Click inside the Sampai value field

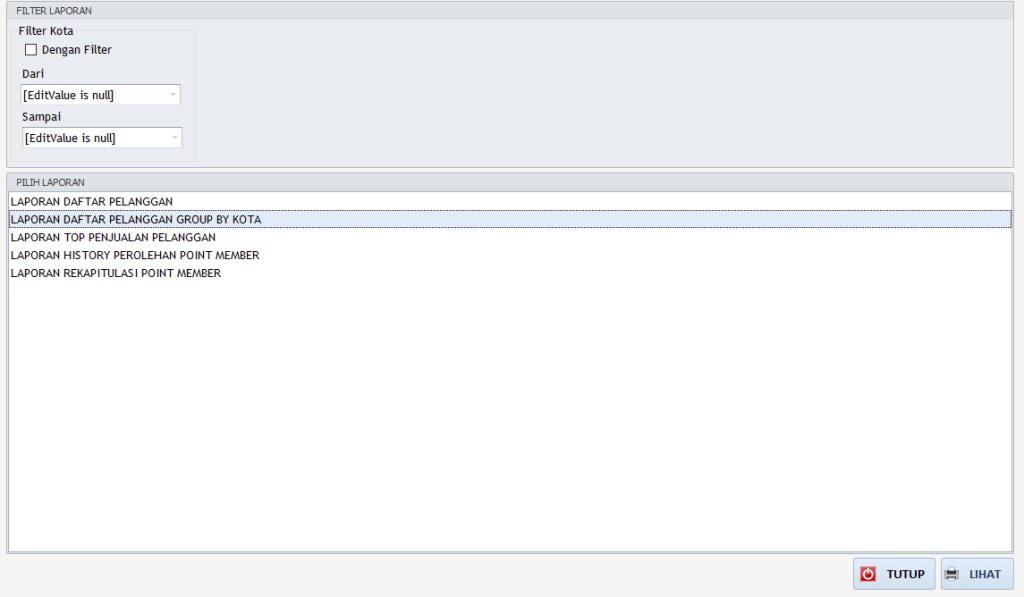(x=90, y=138)
